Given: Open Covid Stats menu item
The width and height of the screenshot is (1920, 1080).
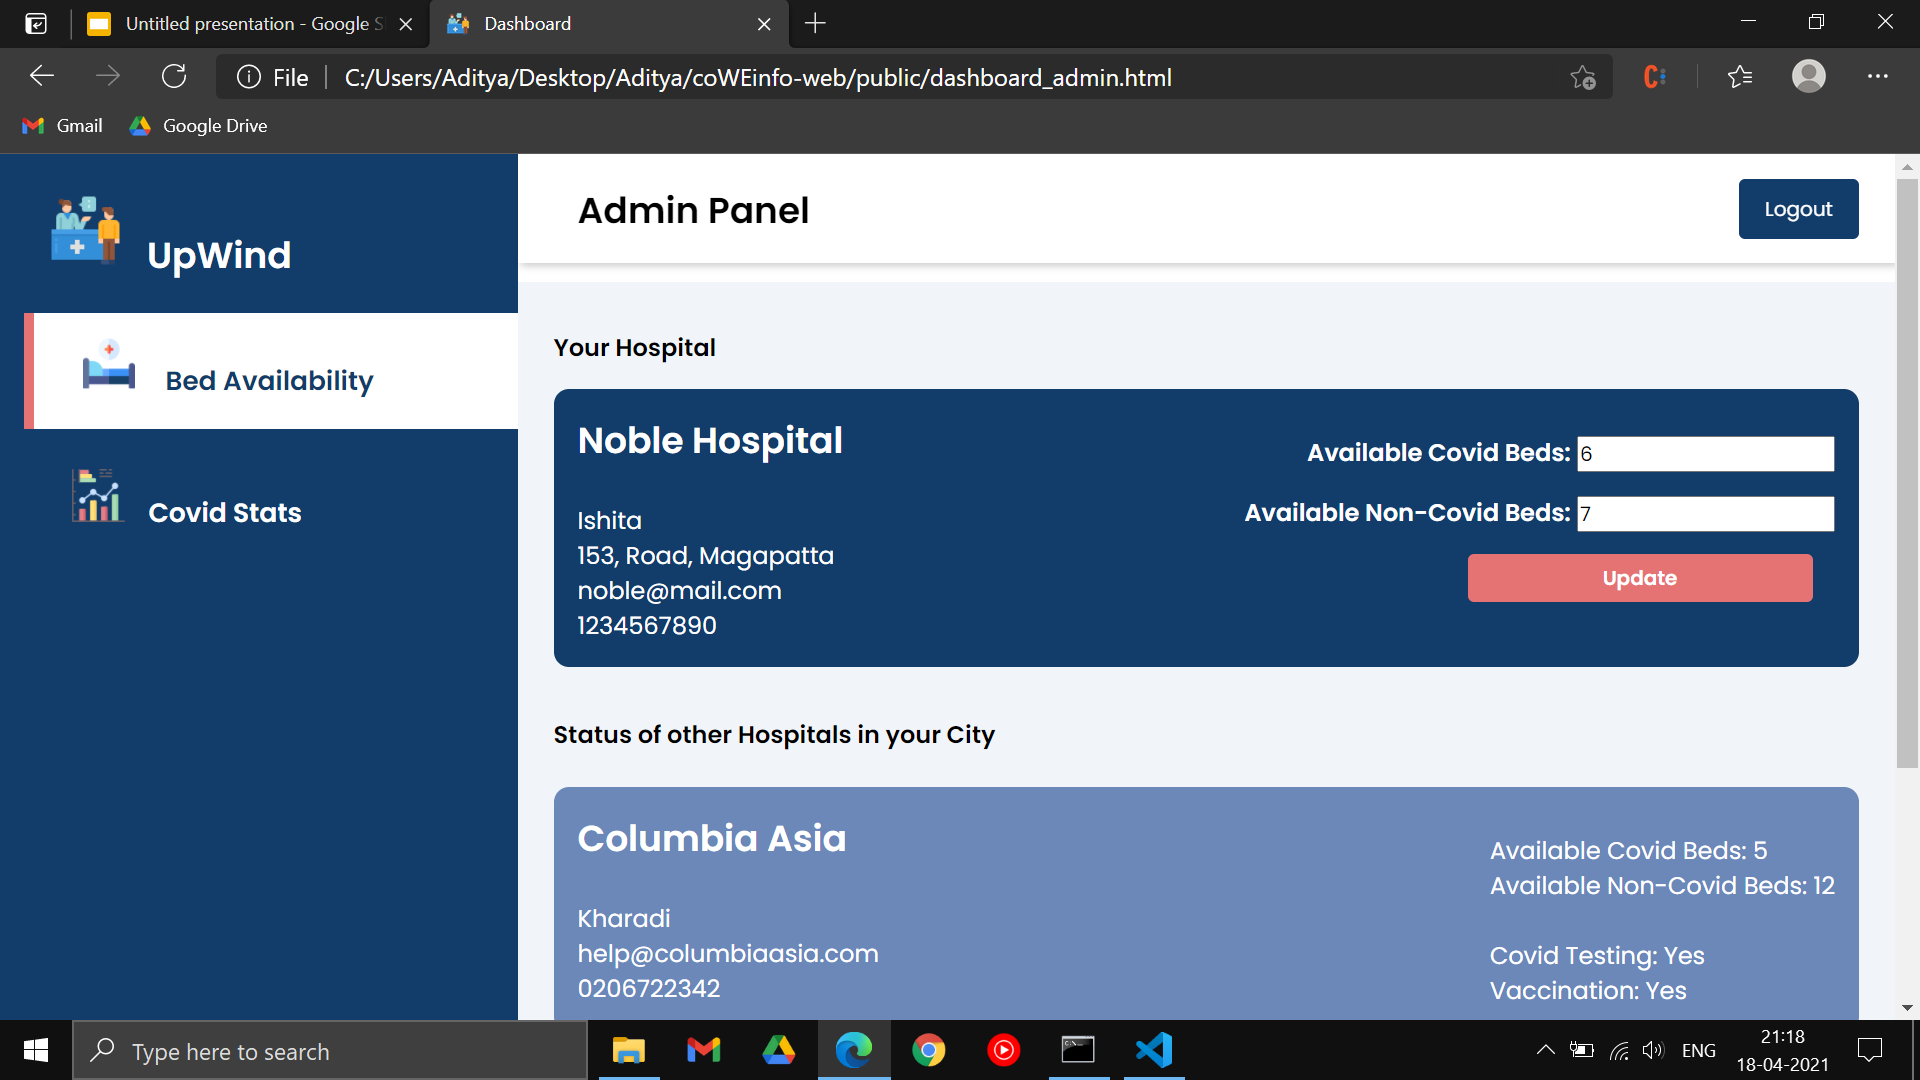Looking at the screenshot, I should click(225, 513).
